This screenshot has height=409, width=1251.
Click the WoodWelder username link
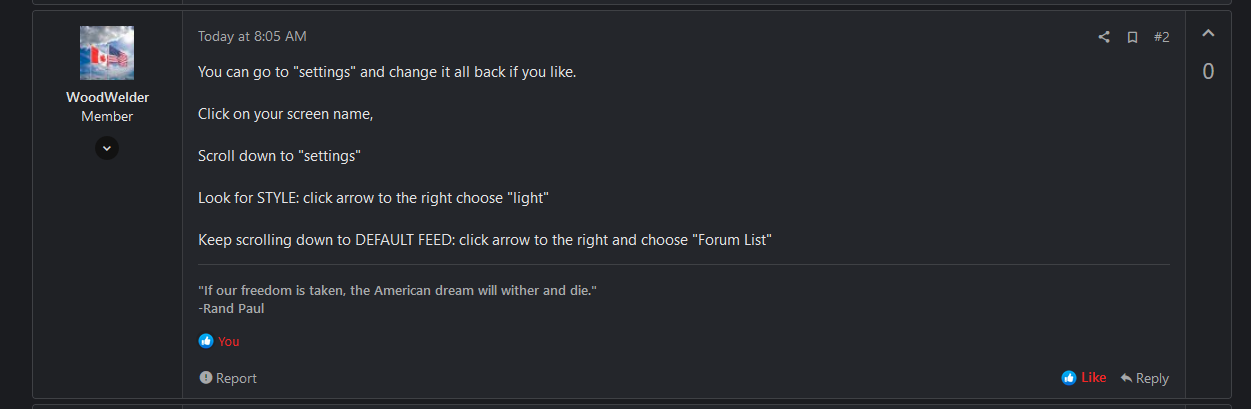[x=107, y=97]
